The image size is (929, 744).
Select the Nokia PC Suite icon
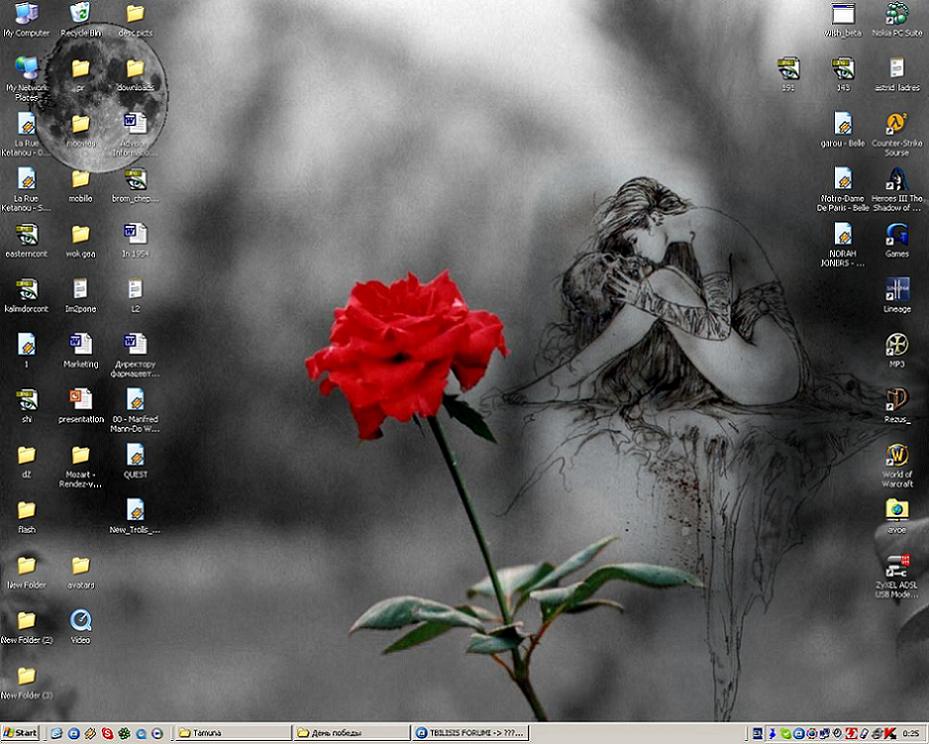tap(896, 14)
